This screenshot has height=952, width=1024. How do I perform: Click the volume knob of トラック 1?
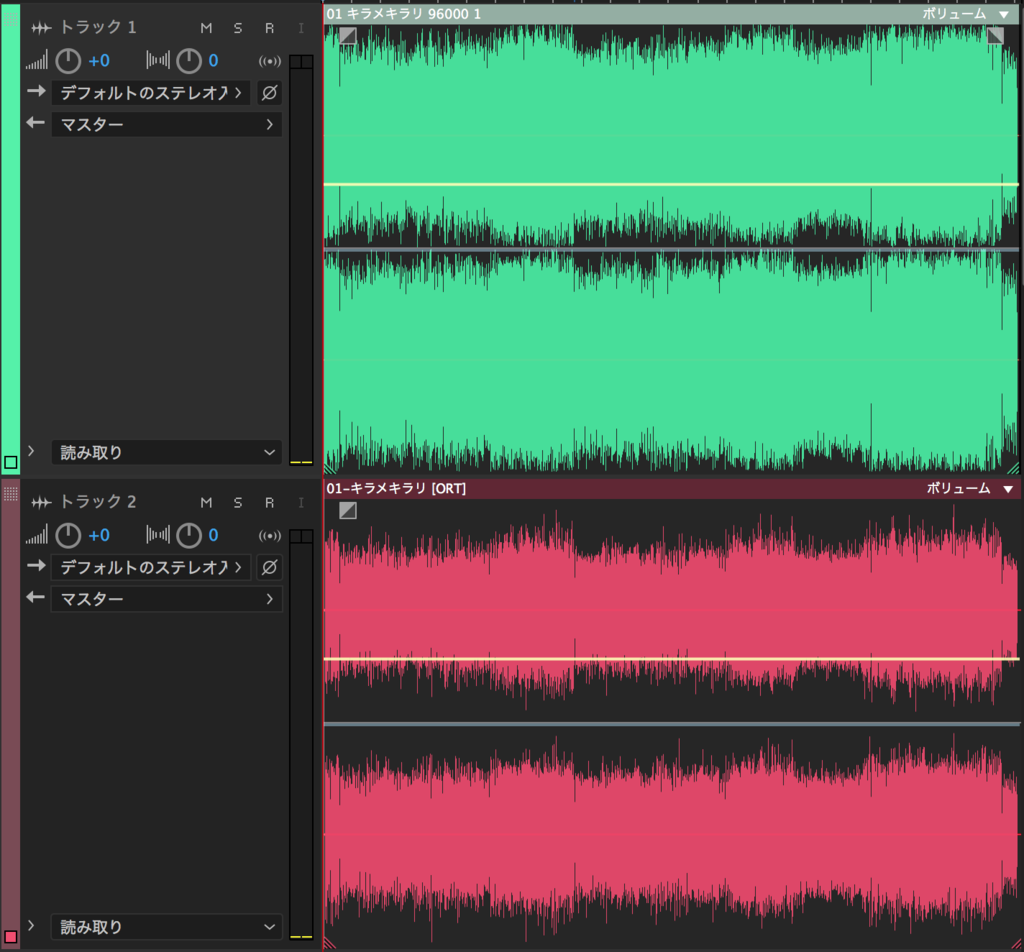pos(68,61)
